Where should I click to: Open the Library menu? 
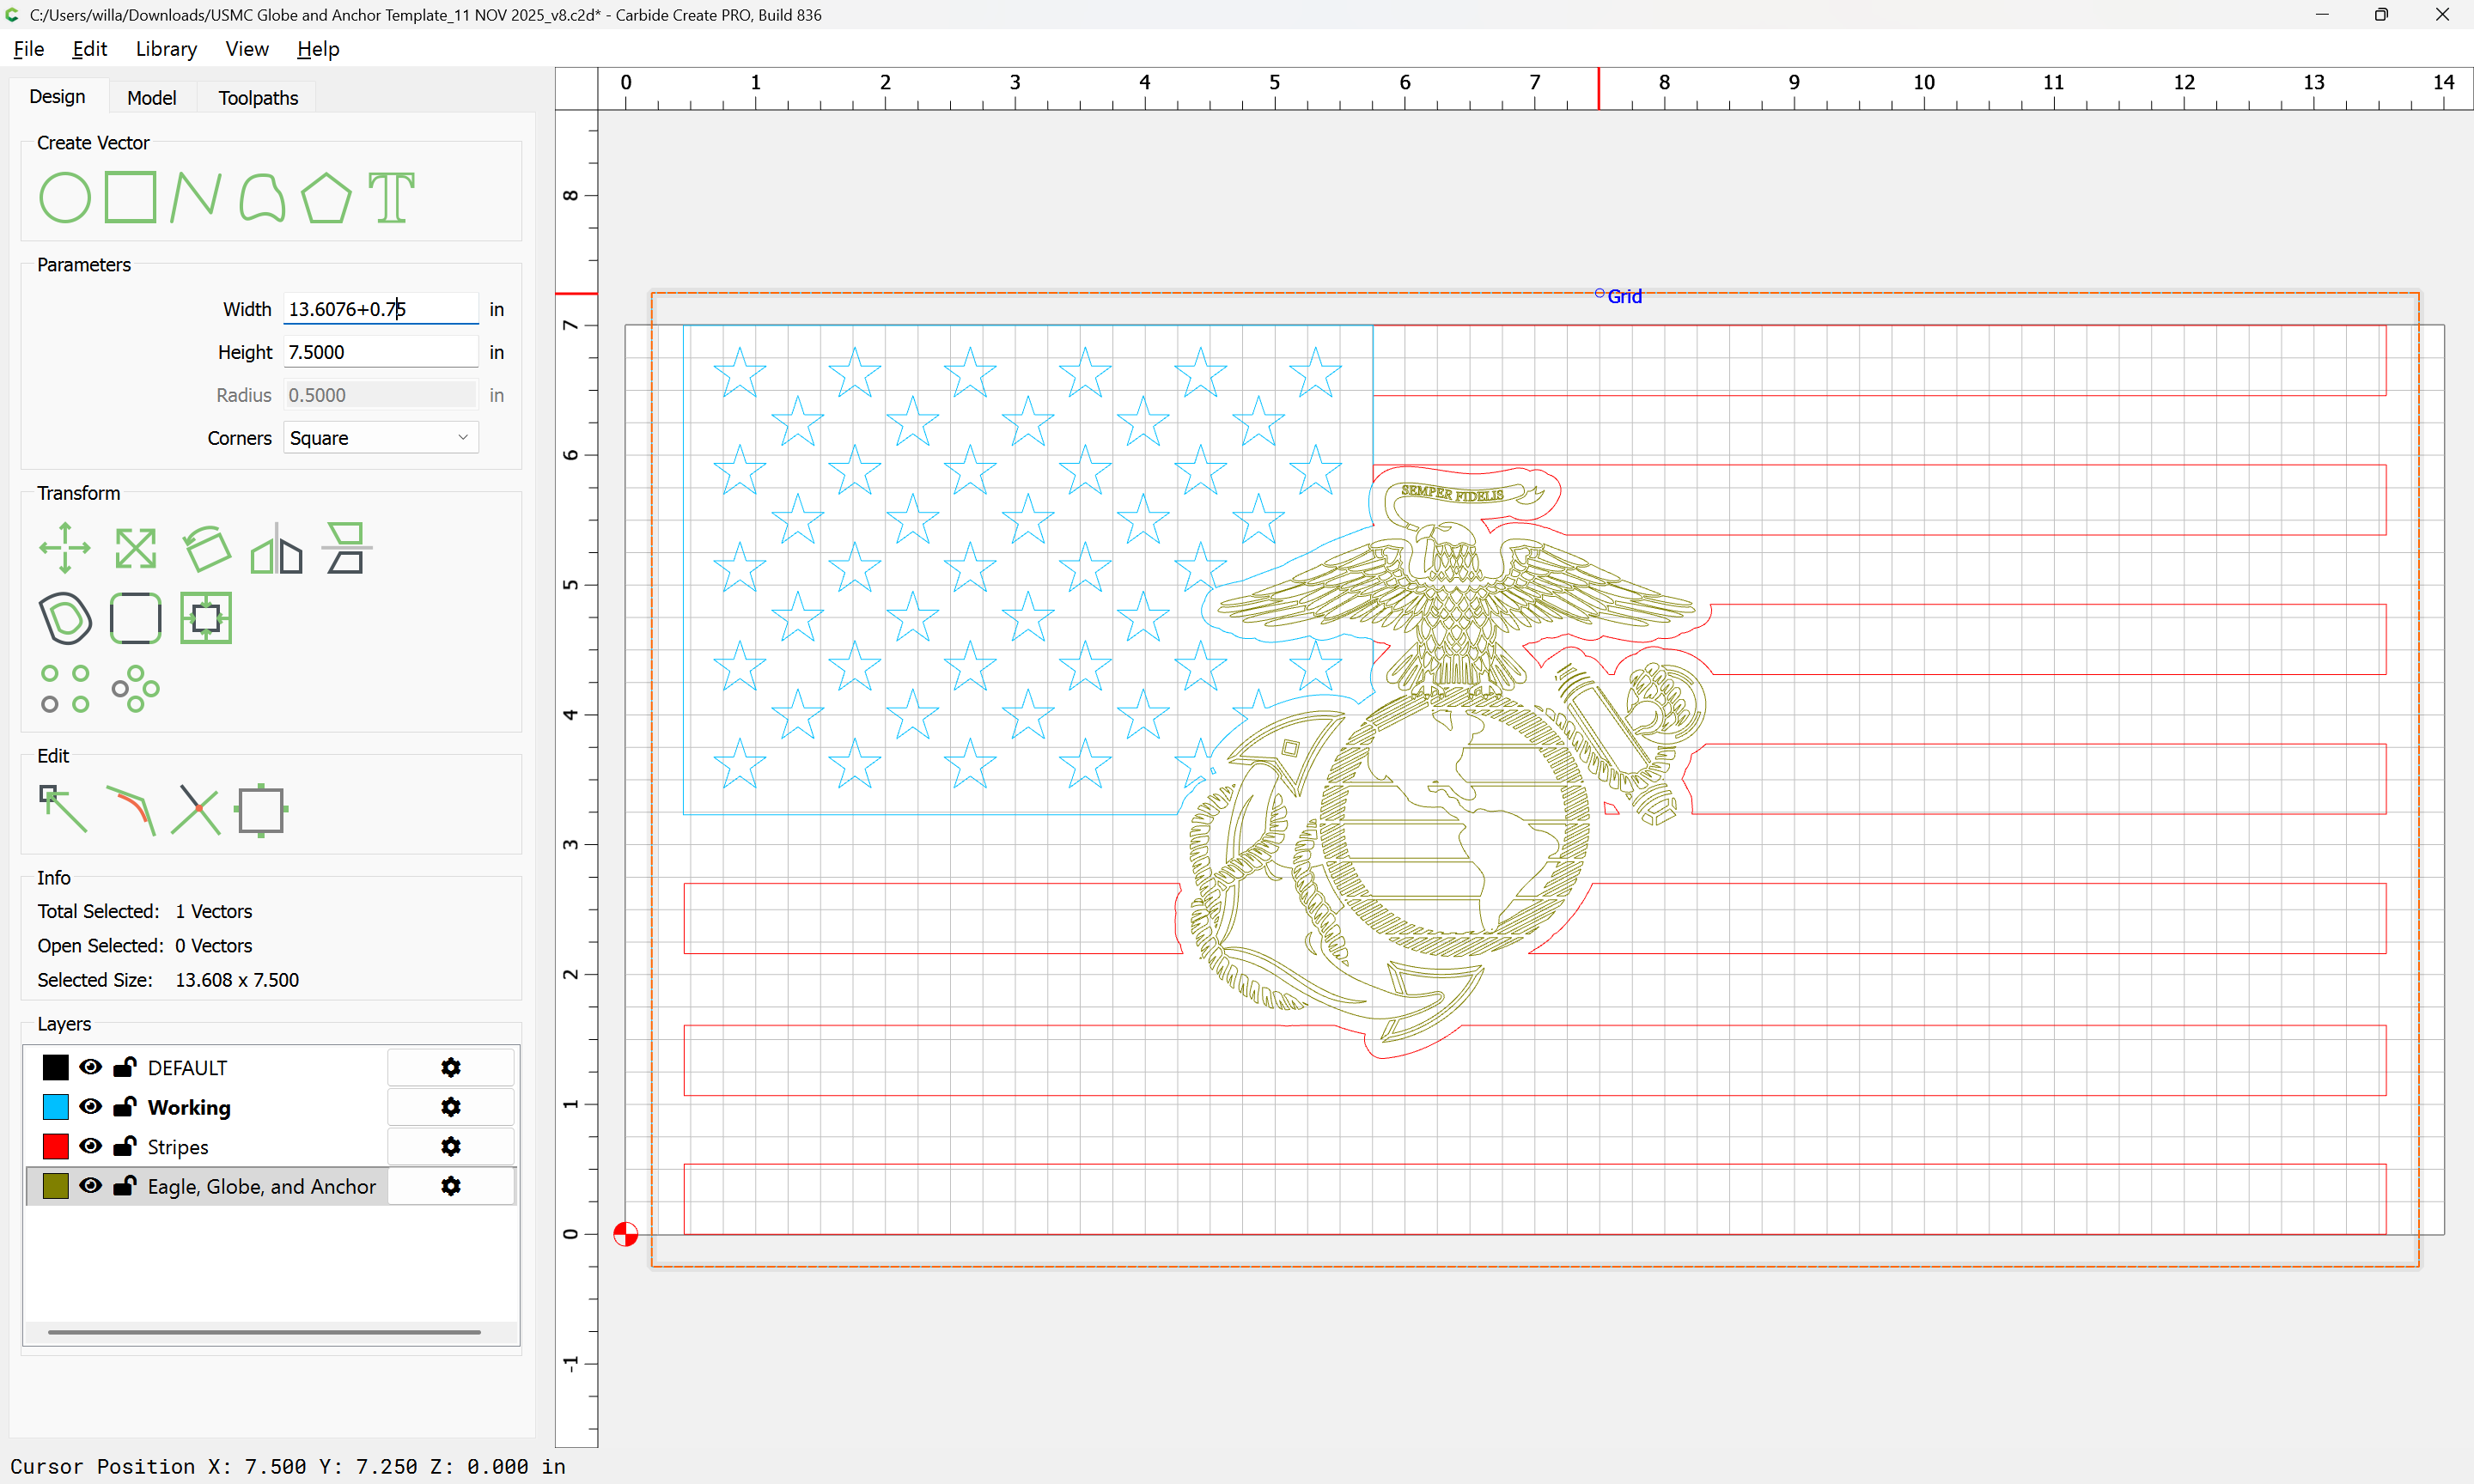[166, 49]
